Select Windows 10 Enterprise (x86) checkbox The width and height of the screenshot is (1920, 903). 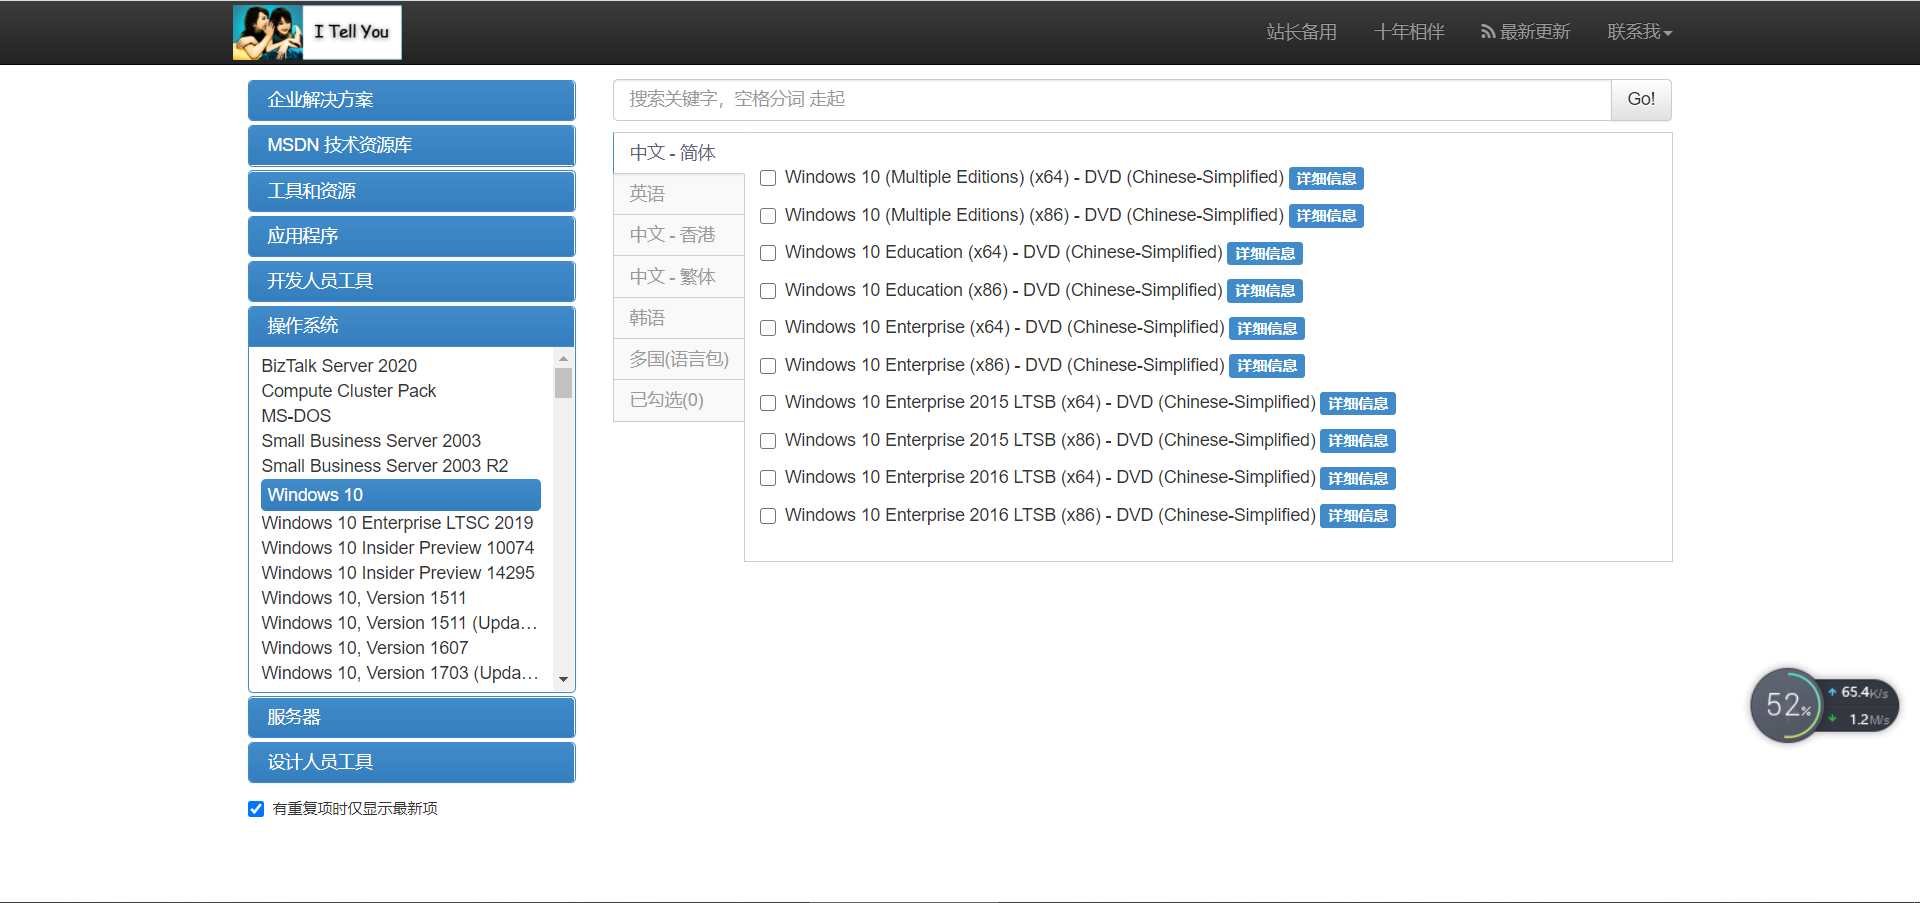tap(768, 366)
